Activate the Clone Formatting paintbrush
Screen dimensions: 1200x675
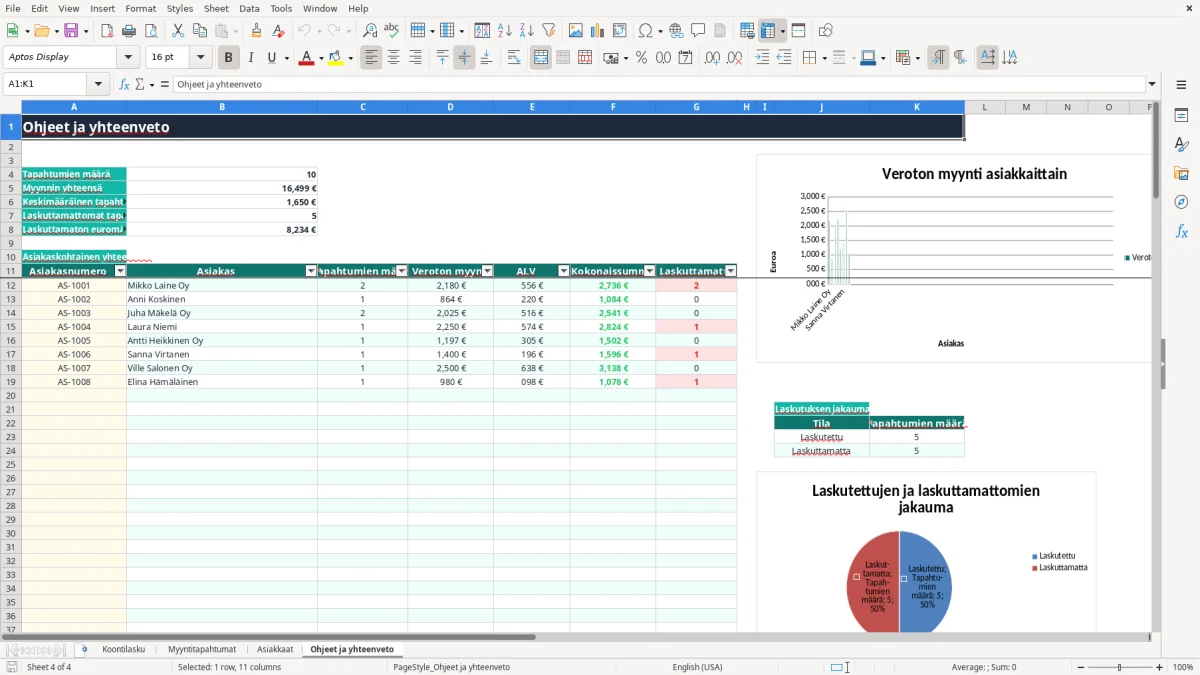click(x=256, y=31)
